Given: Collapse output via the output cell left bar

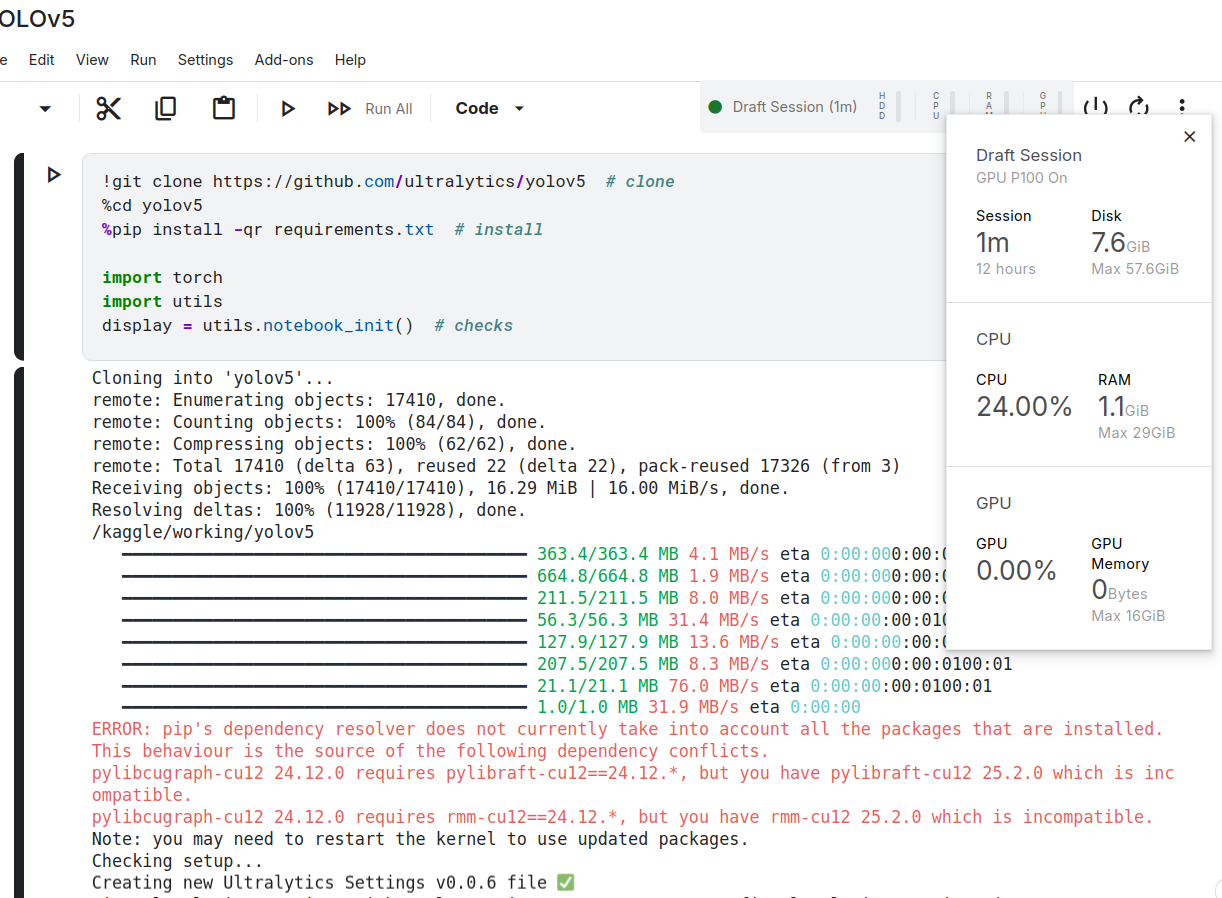Looking at the screenshot, I should point(19,633).
